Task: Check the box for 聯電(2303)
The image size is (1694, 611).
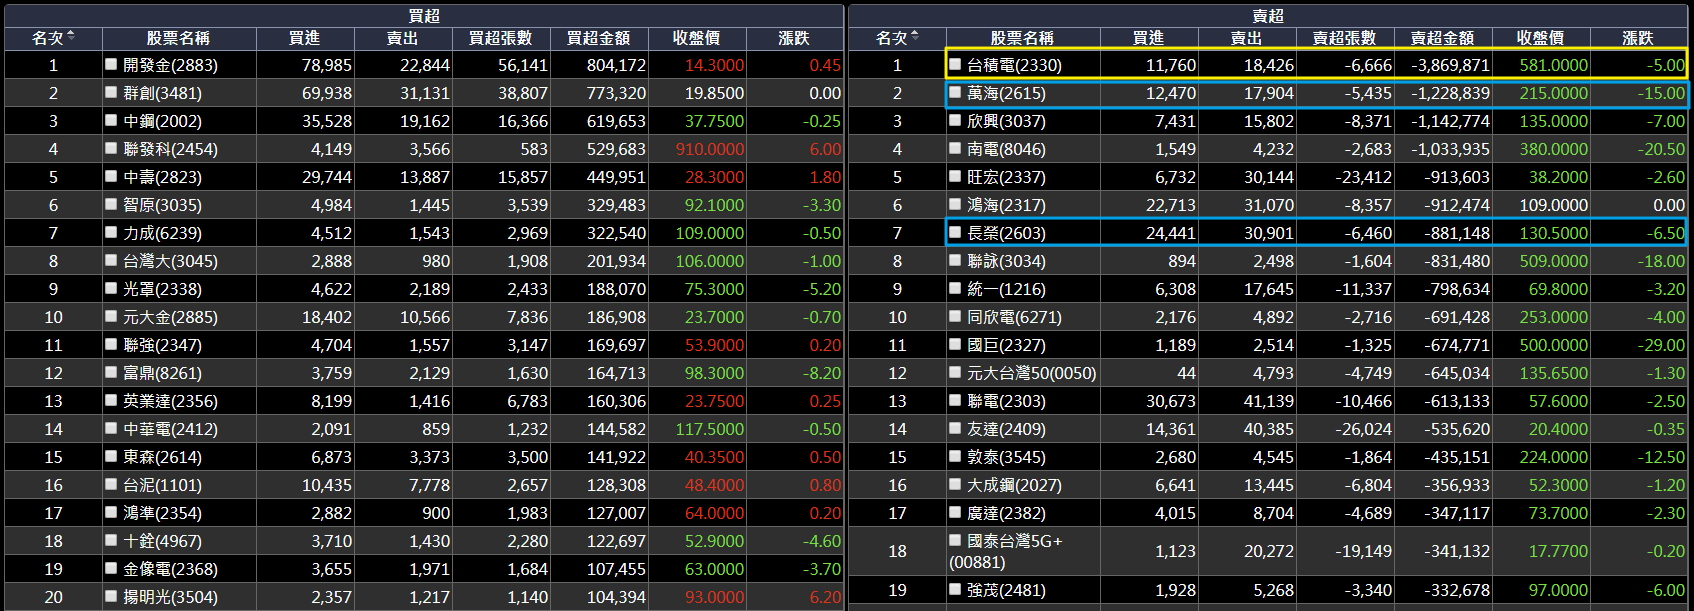Action: (955, 400)
